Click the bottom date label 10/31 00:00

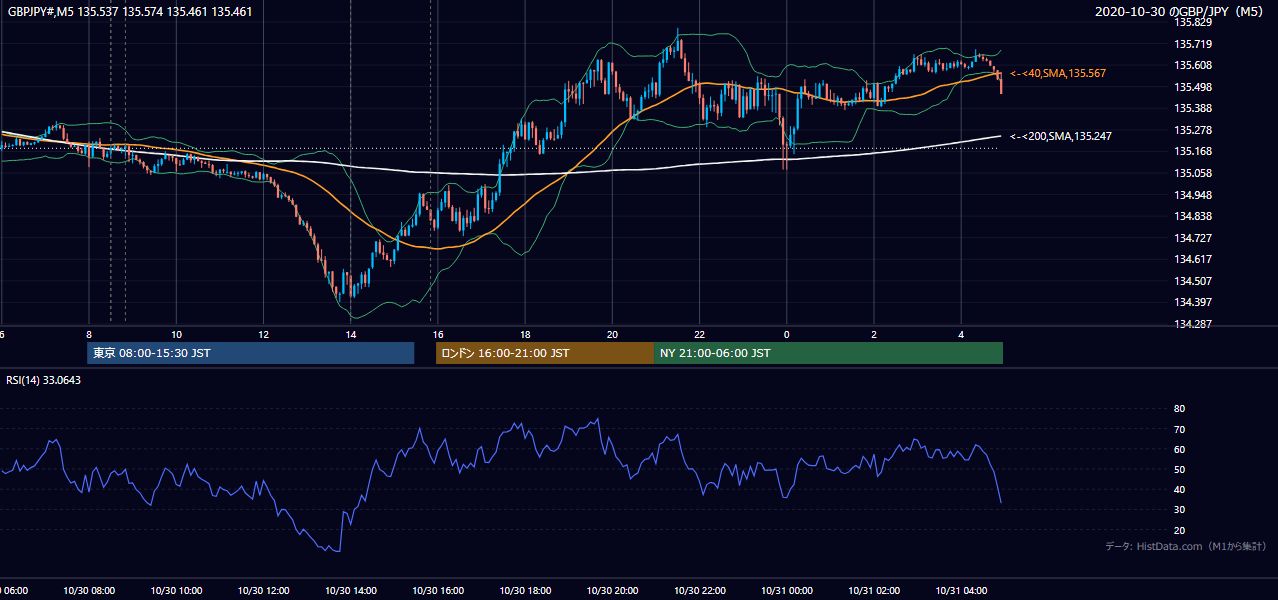[x=787, y=591]
